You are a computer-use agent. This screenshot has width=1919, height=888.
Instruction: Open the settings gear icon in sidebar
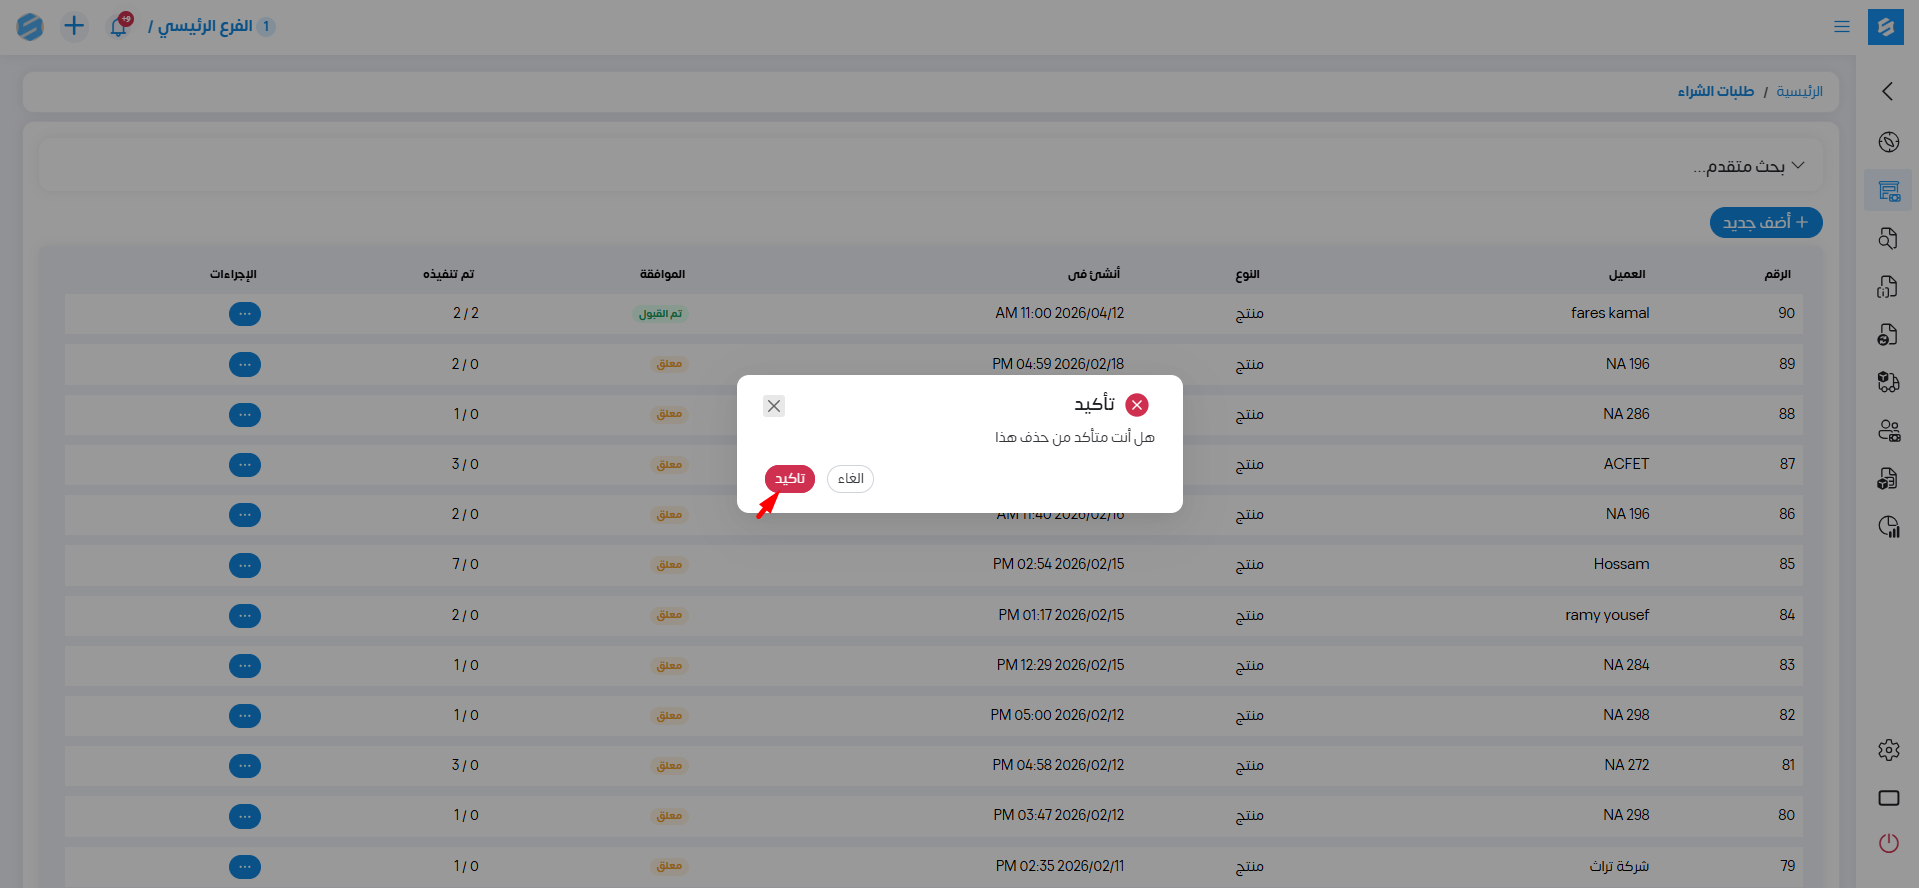pos(1888,750)
